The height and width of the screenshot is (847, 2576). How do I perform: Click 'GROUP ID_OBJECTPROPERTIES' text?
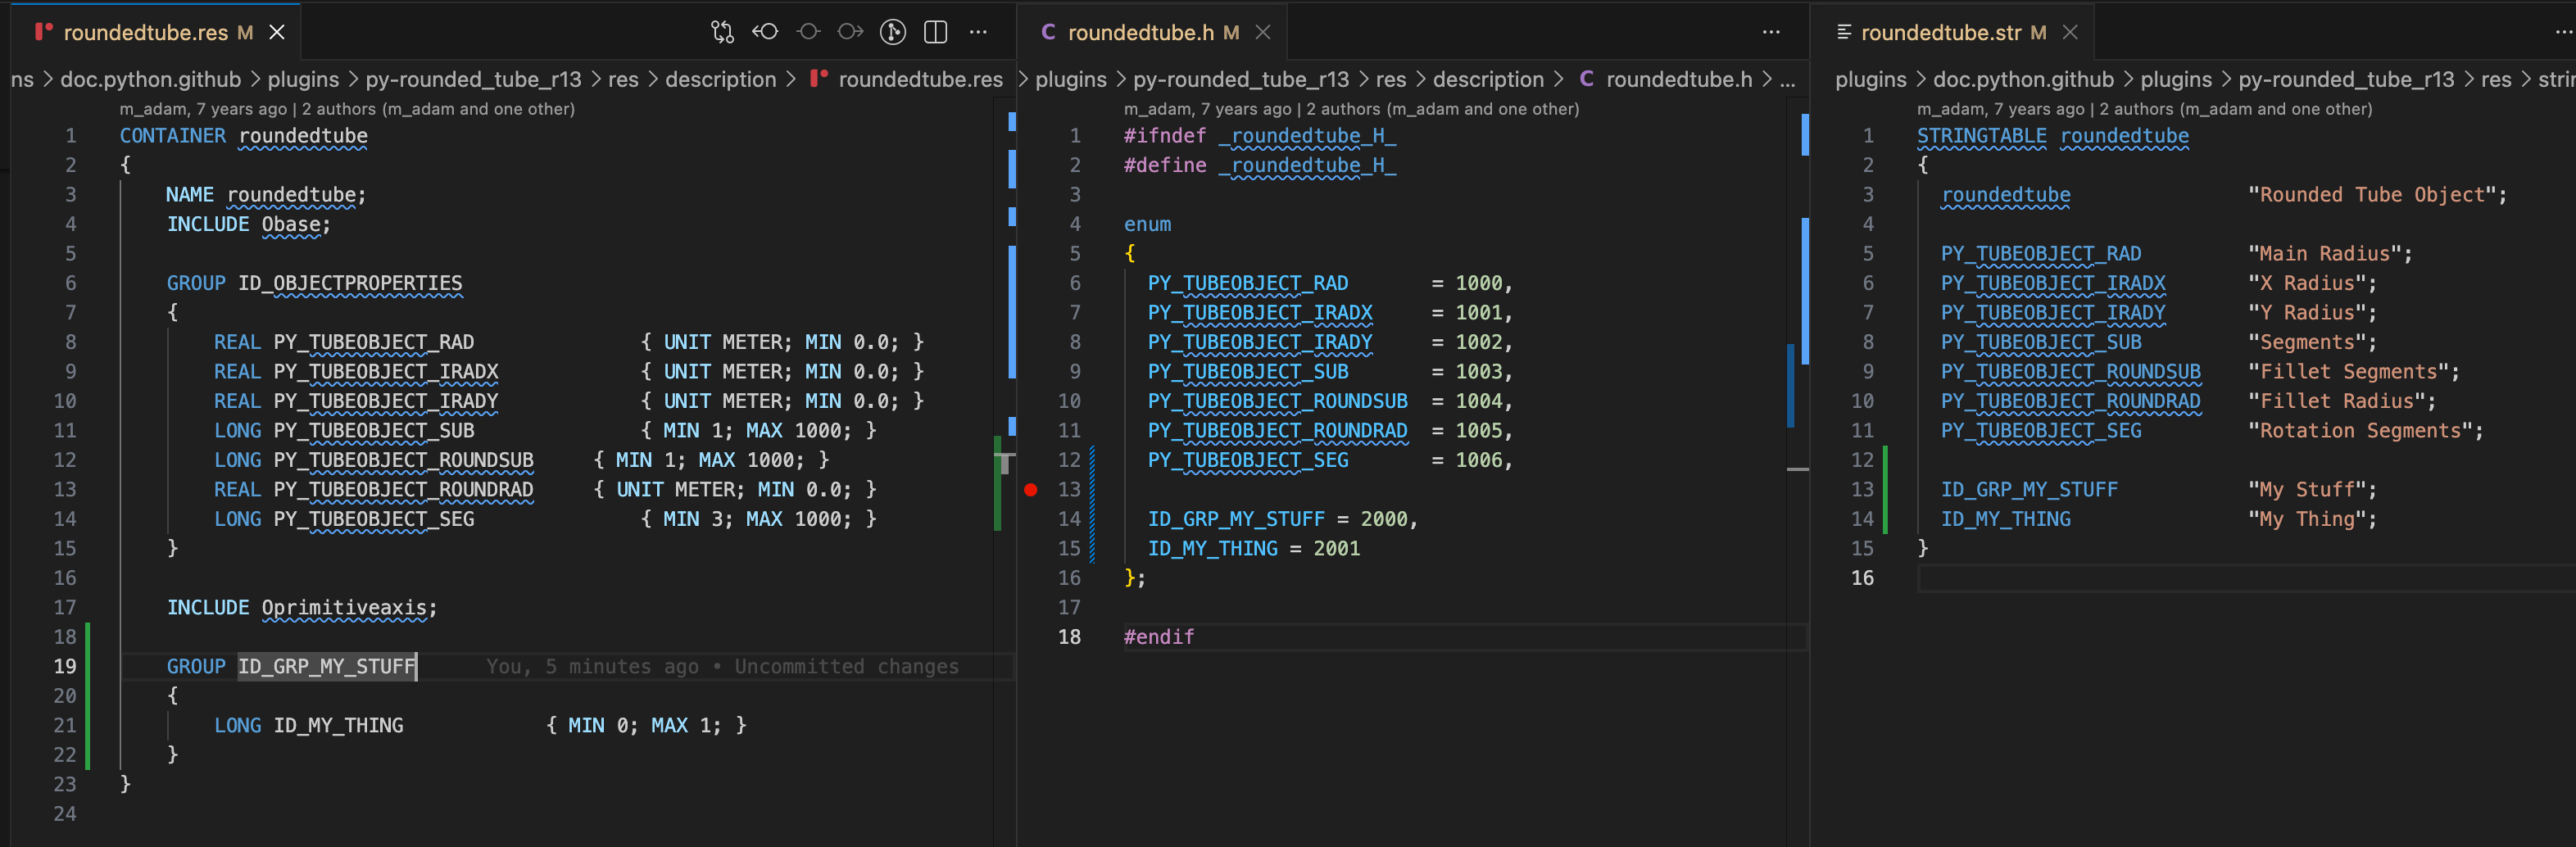314,284
